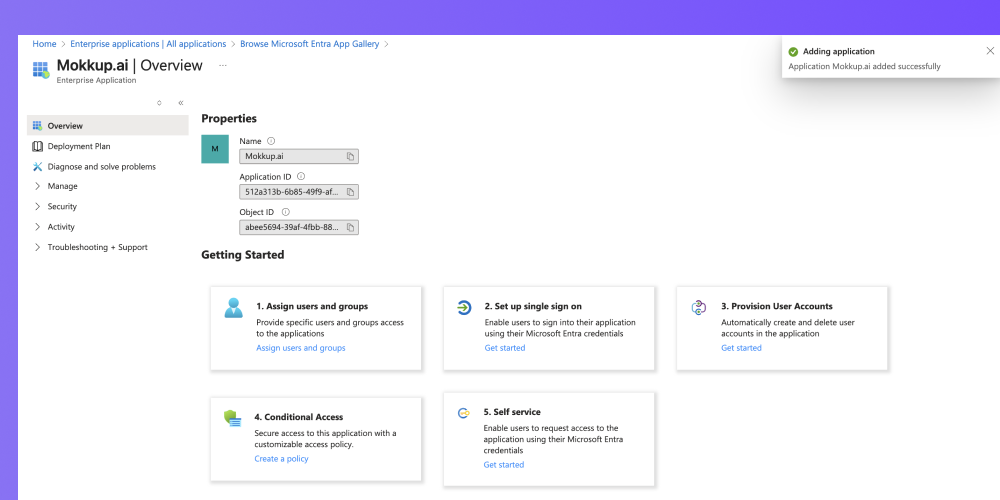Copy the application Name value
Image resolution: width=1000 pixels, height=500 pixels.
350,156
